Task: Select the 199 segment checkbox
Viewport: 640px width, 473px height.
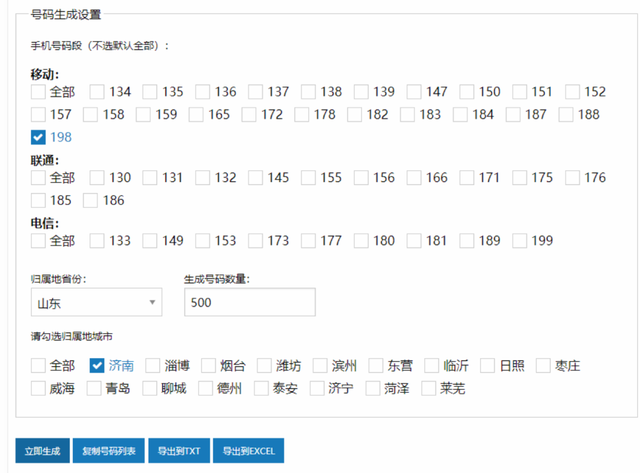Action: pyautogui.click(x=519, y=241)
